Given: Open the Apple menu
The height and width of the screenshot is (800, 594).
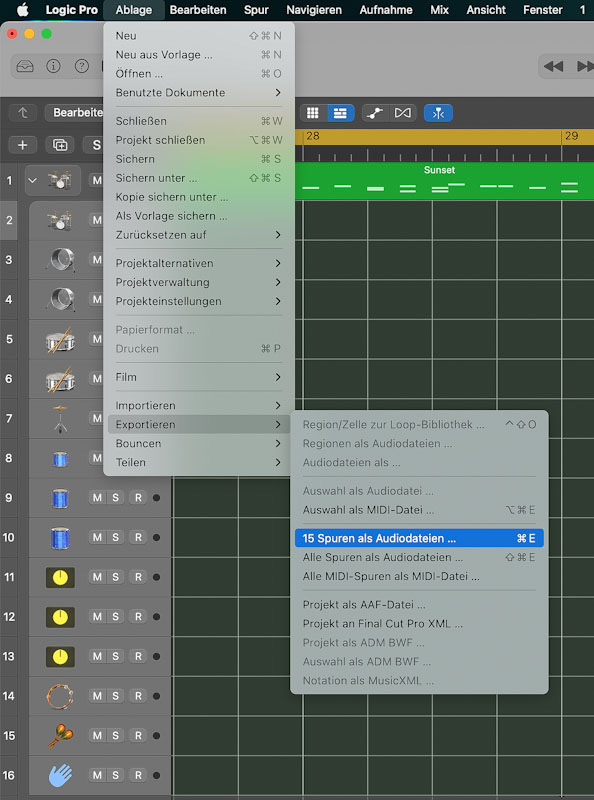Looking at the screenshot, I should pos(22,10).
